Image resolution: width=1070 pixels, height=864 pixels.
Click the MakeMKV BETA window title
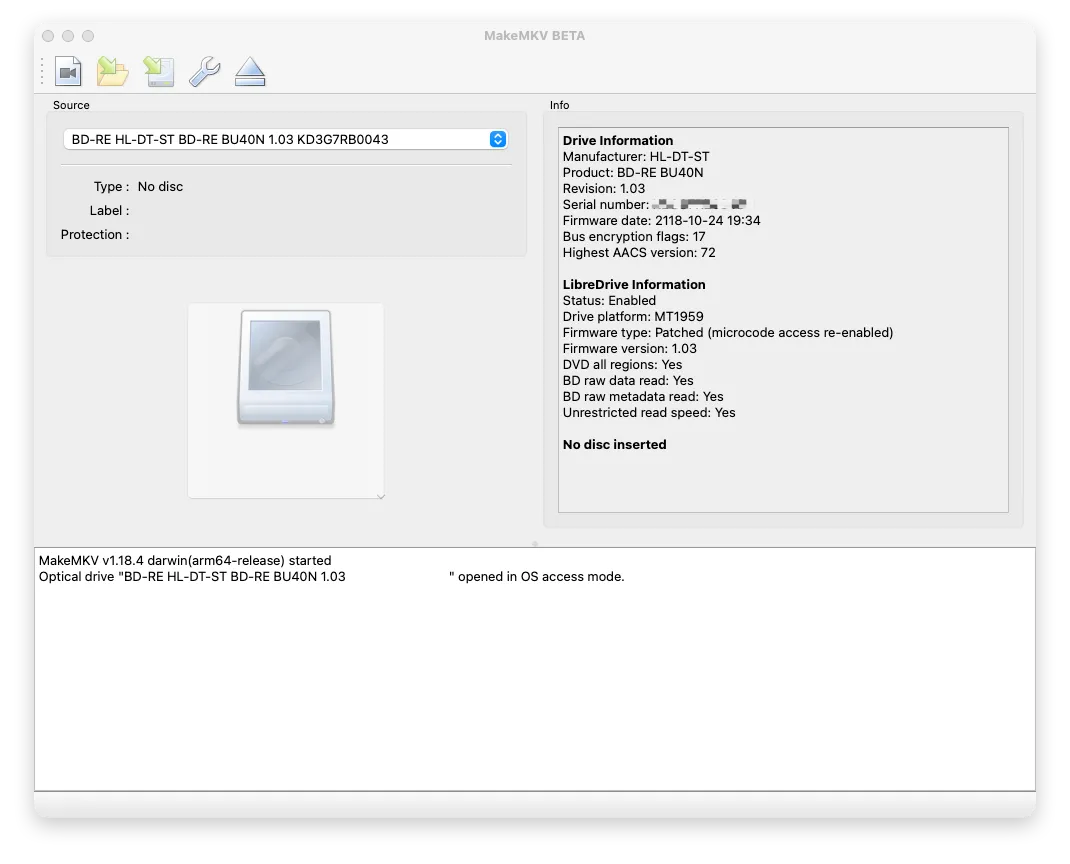(x=534, y=36)
